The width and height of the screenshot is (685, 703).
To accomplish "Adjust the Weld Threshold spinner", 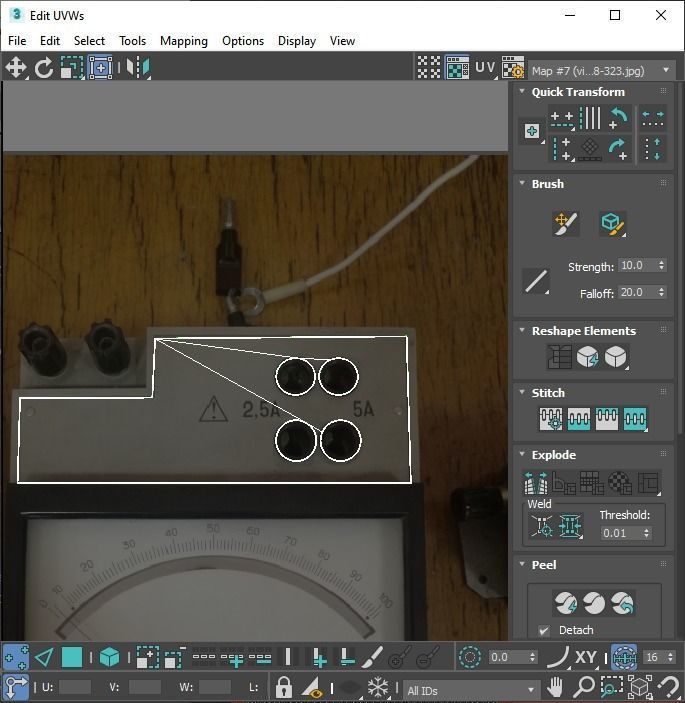I will pyautogui.click(x=646, y=533).
